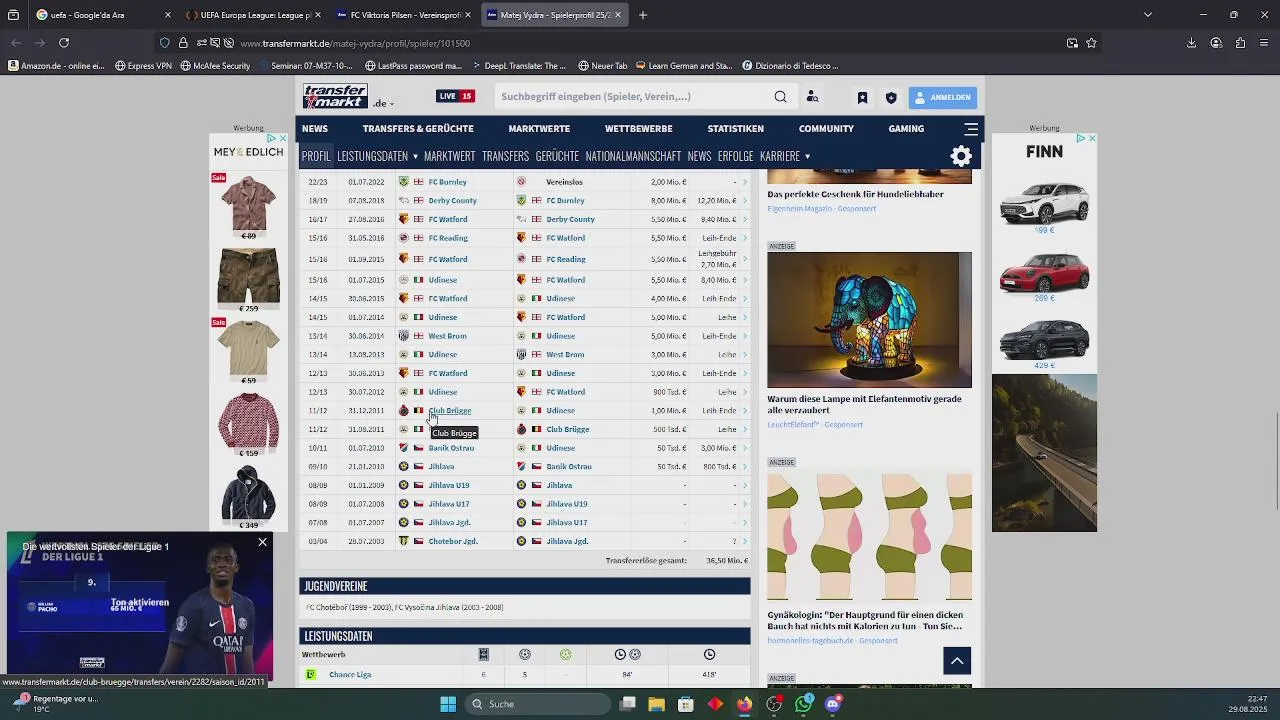Click the Suchbegriff eingeben search field
The height and width of the screenshot is (720, 1280).
[635, 97]
